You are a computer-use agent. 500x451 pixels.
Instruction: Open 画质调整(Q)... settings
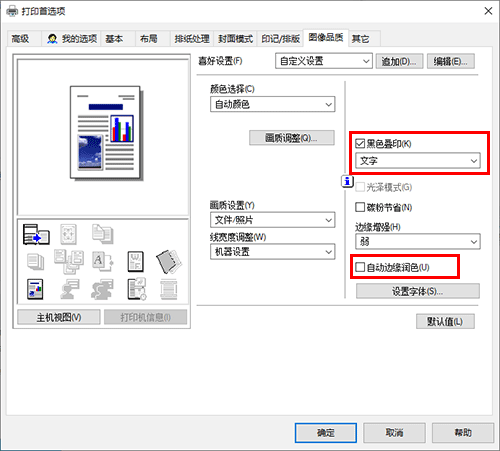pyautogui.click(x=292, y=138)
